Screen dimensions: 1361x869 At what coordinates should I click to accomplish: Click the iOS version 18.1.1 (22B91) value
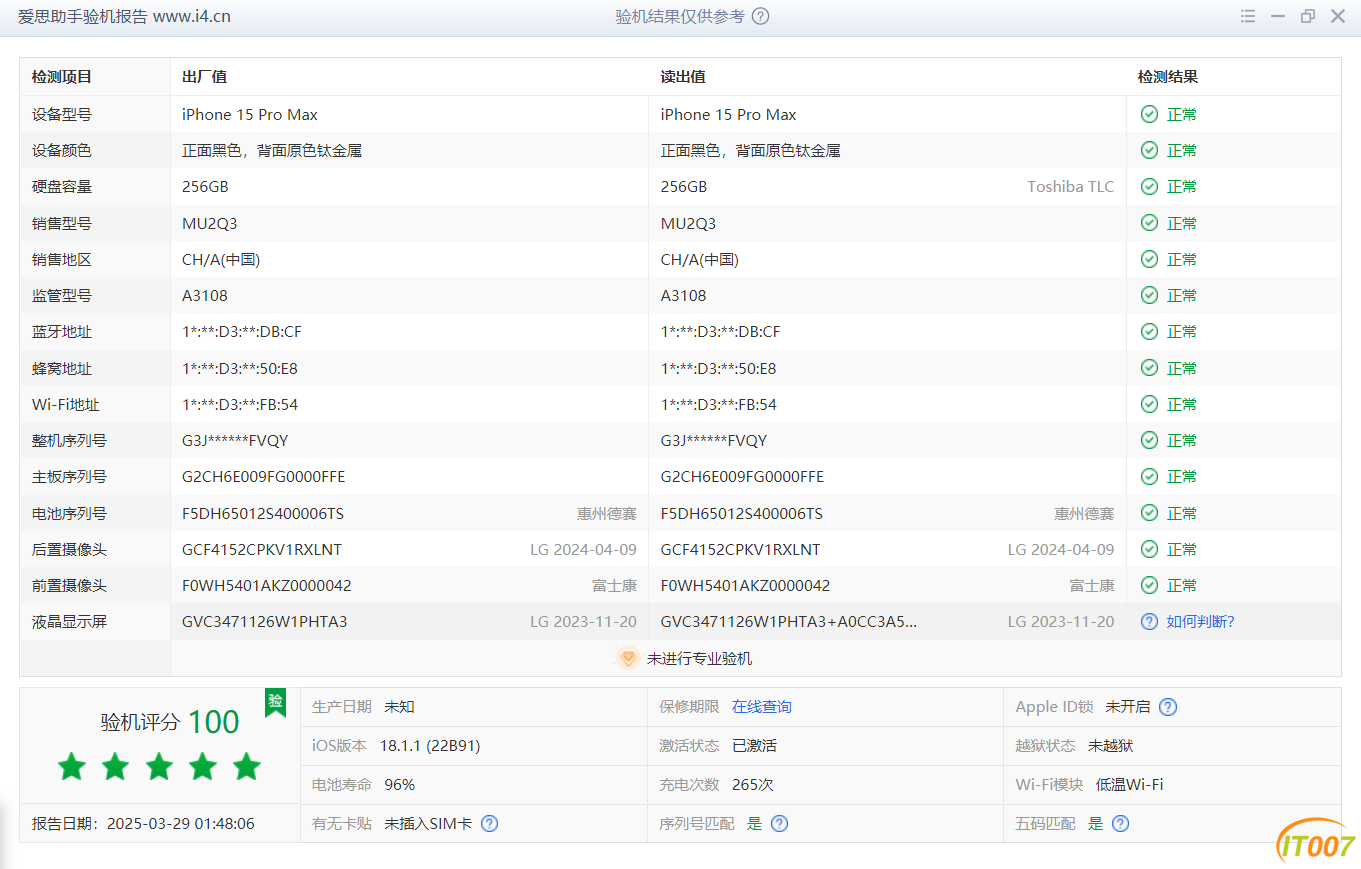coord(429,746)
